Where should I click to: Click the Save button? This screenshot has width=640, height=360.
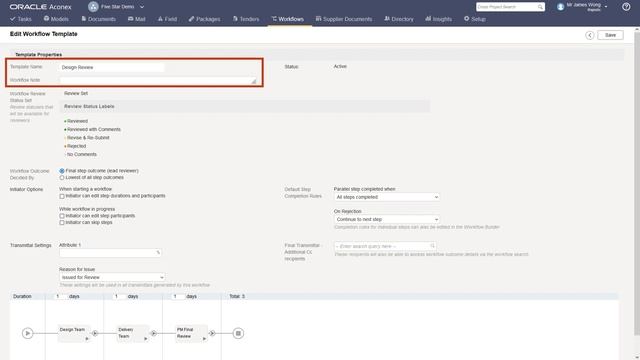tap(610, 35)
